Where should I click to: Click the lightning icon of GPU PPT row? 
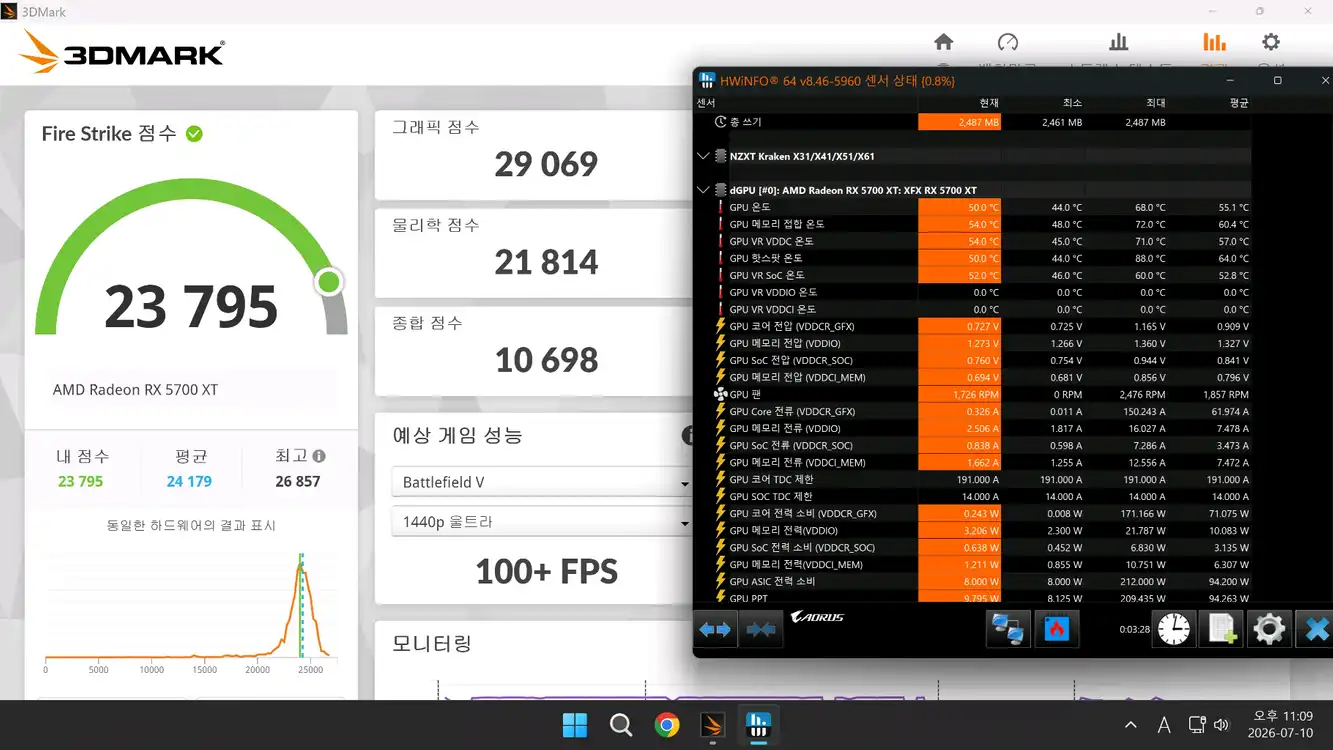click(720, 598)
